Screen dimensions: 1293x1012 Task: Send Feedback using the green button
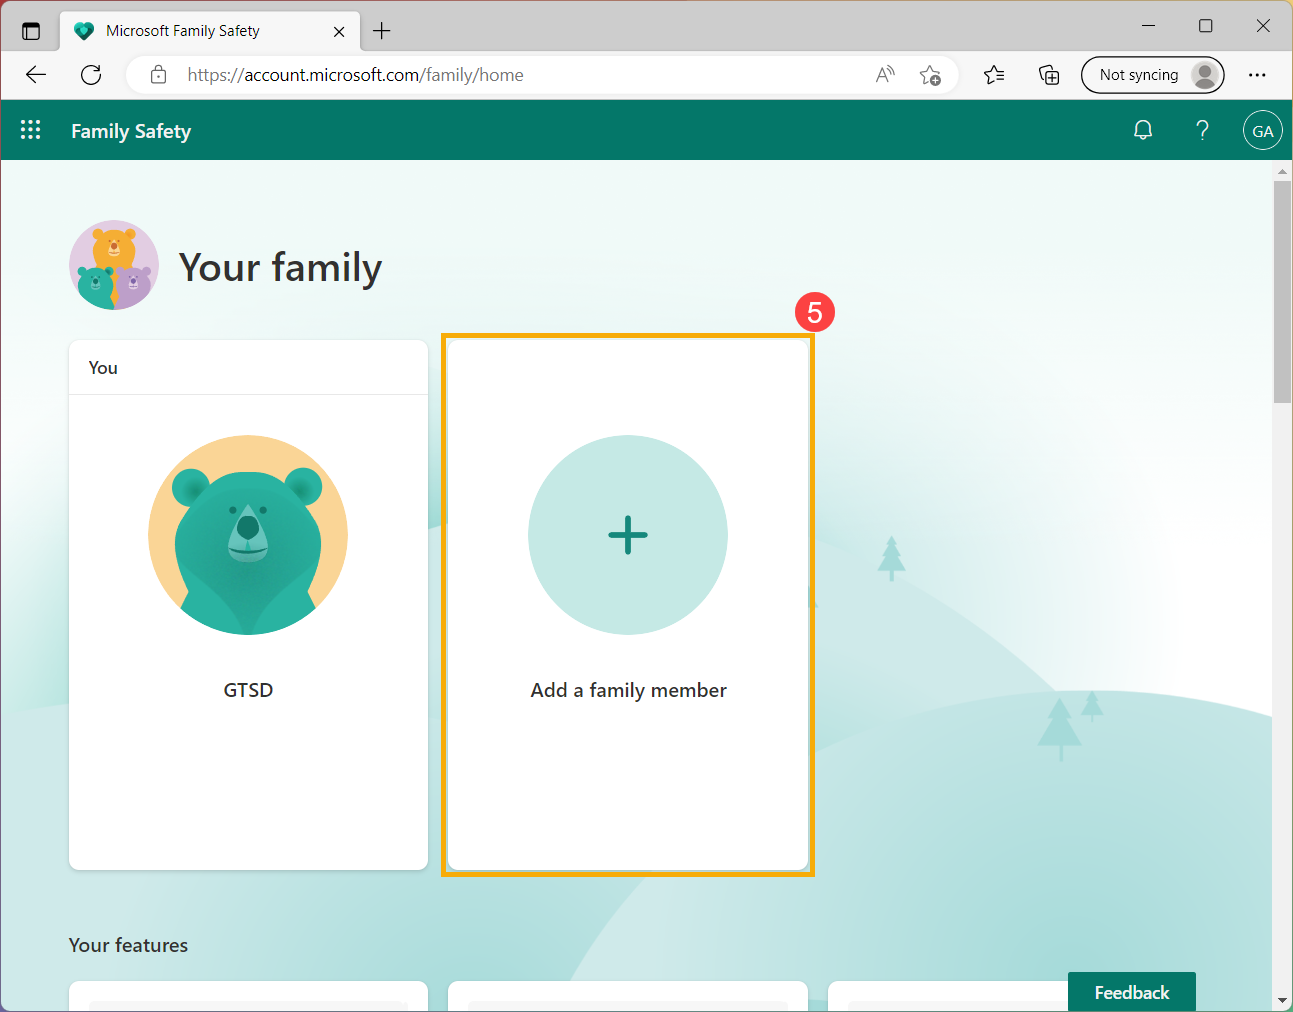(x=1131, y=991)
